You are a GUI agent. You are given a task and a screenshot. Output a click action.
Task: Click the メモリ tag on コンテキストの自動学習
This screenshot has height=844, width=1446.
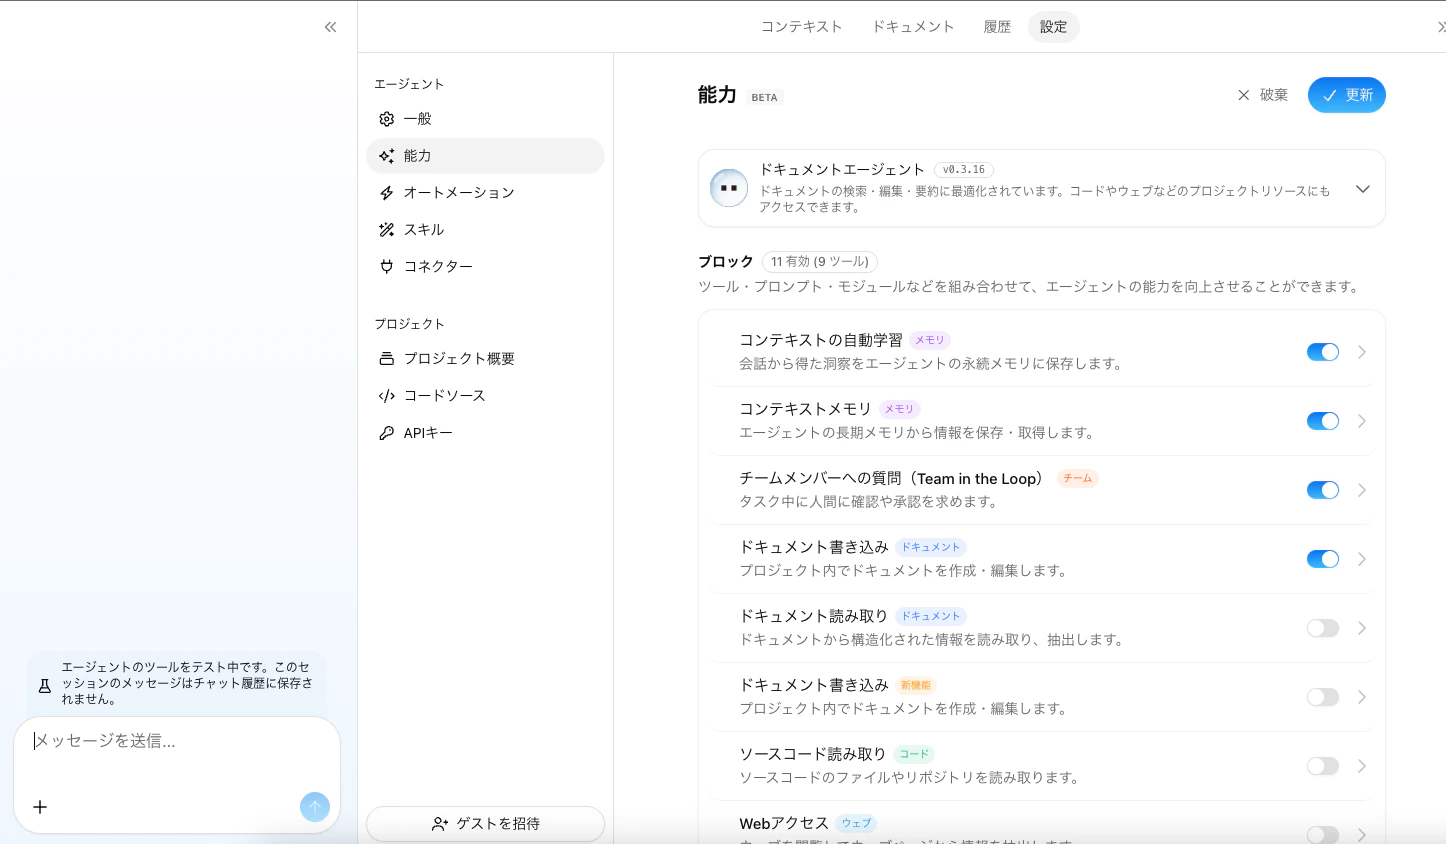pyautogui.click(x=930, y=341)
